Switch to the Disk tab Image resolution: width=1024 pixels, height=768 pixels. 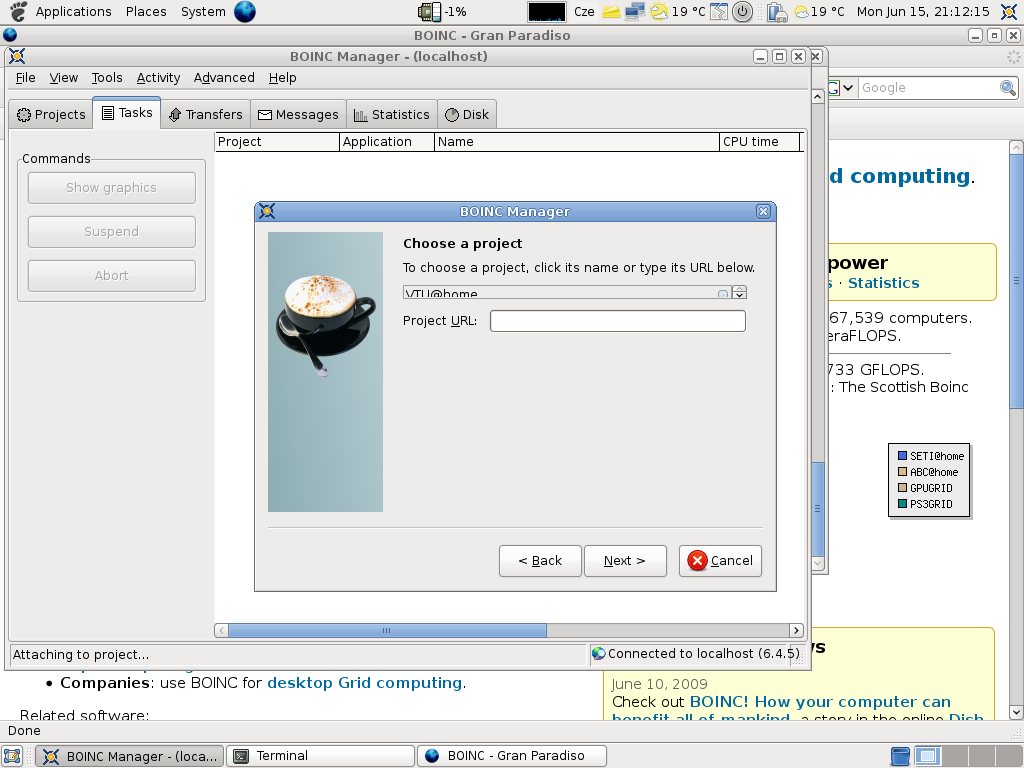pyautogui.click(x=467, y=114)
